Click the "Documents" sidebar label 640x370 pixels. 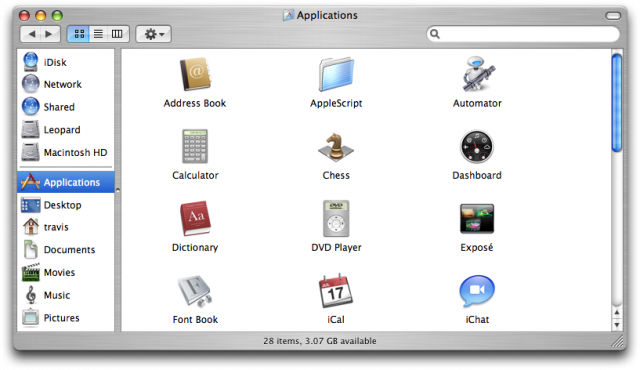69,250
